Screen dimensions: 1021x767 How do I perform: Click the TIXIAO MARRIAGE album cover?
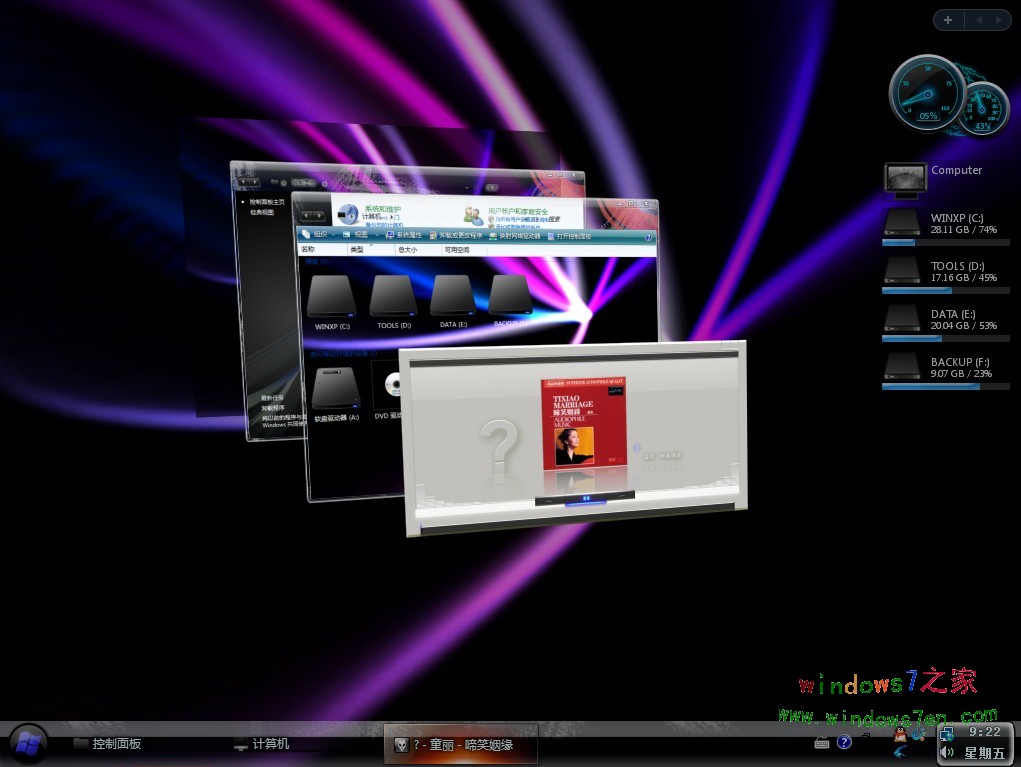coord(583,422)
